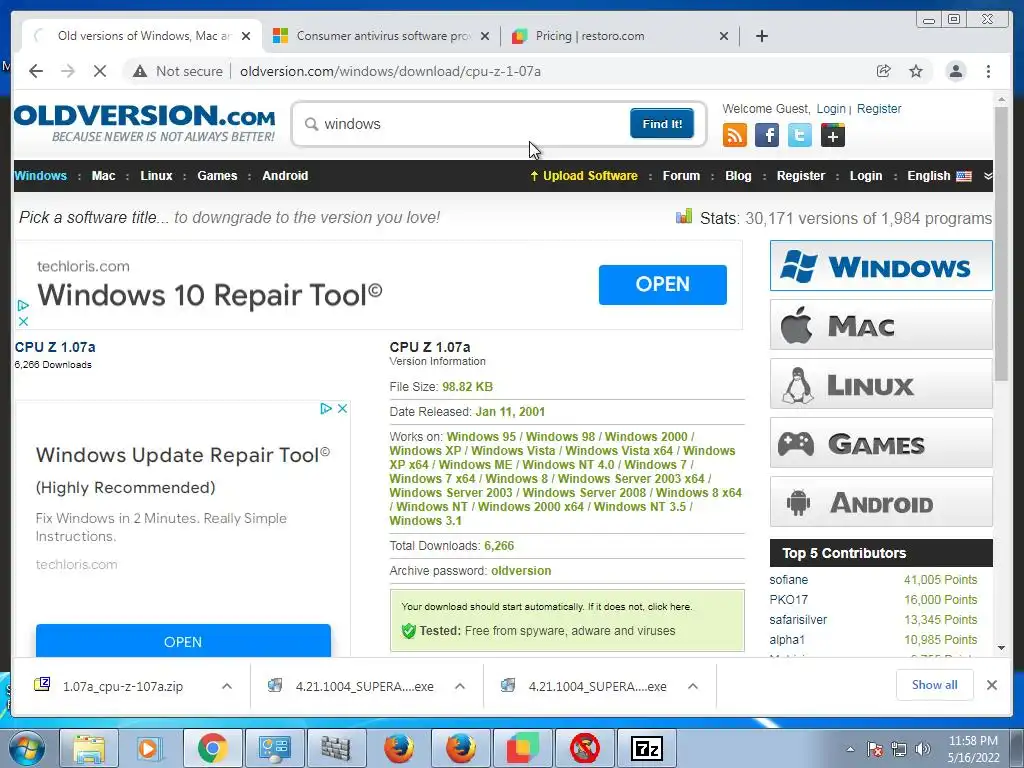Viewport: 1024px width, 768px height.
Task: Switch to Consumer antivirus software tab
Action: 381,36
